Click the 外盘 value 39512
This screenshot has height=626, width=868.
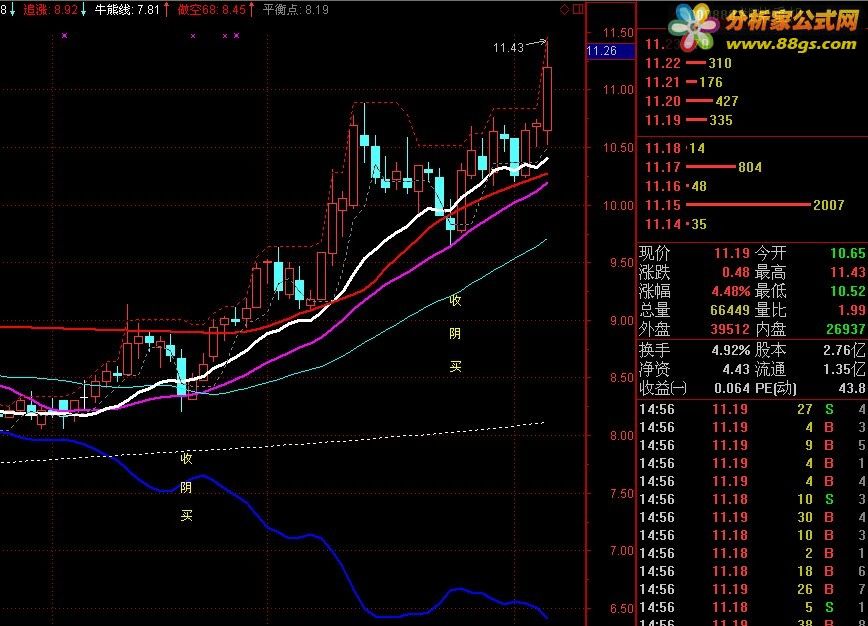pos(730,329)
